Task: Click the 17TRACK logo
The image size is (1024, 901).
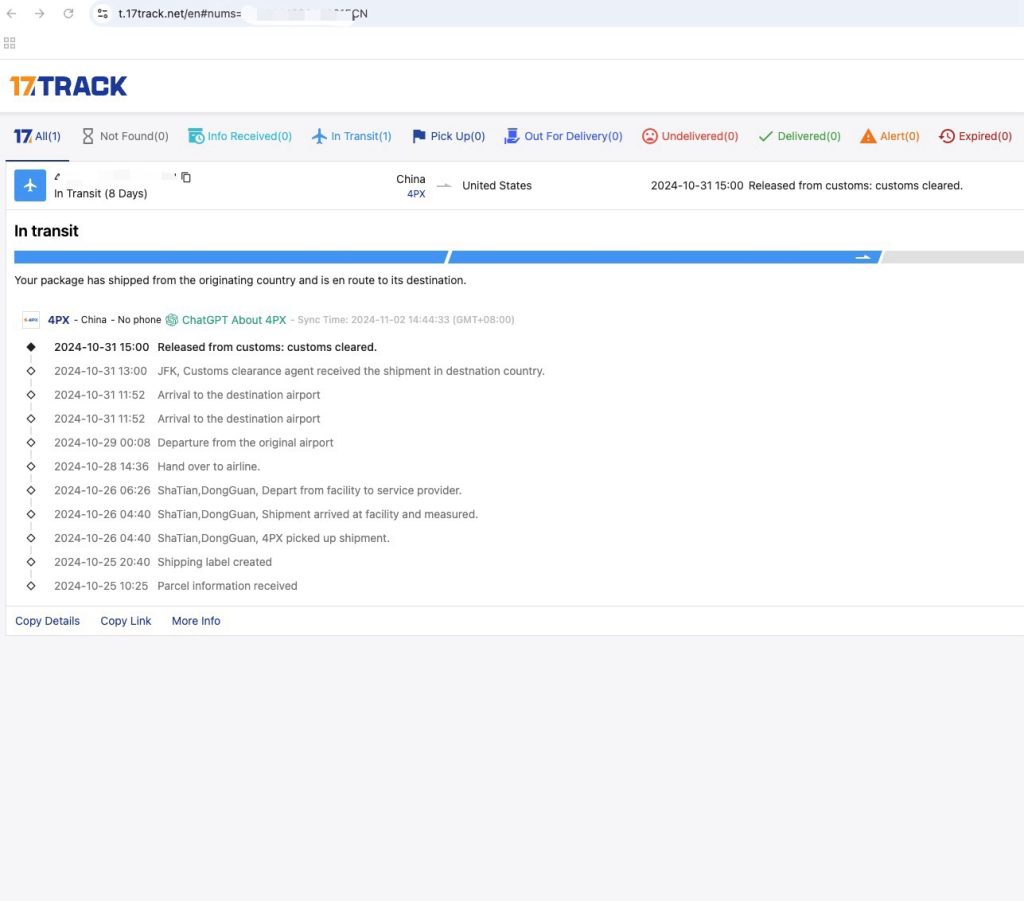Action: [x=69, y=86]
